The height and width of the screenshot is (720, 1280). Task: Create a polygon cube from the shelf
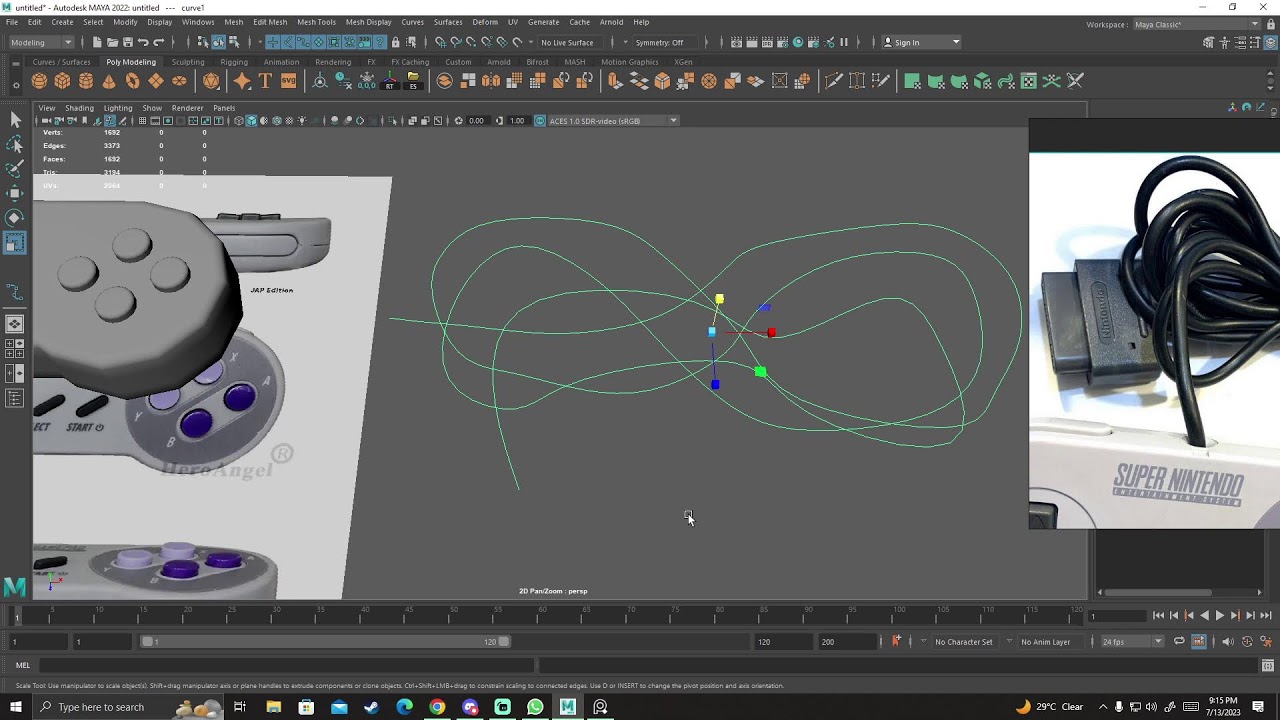62,81
